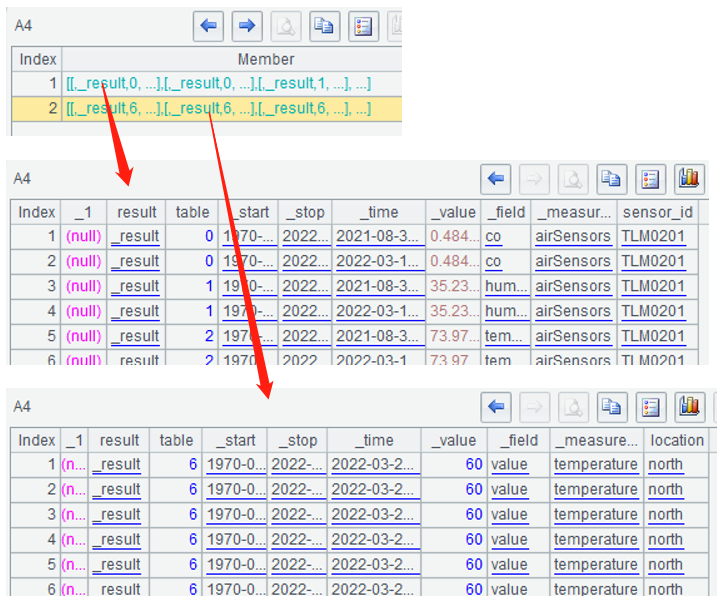Select highlighted Member row 2
The image size is (726, 607).
click(230, 109)
